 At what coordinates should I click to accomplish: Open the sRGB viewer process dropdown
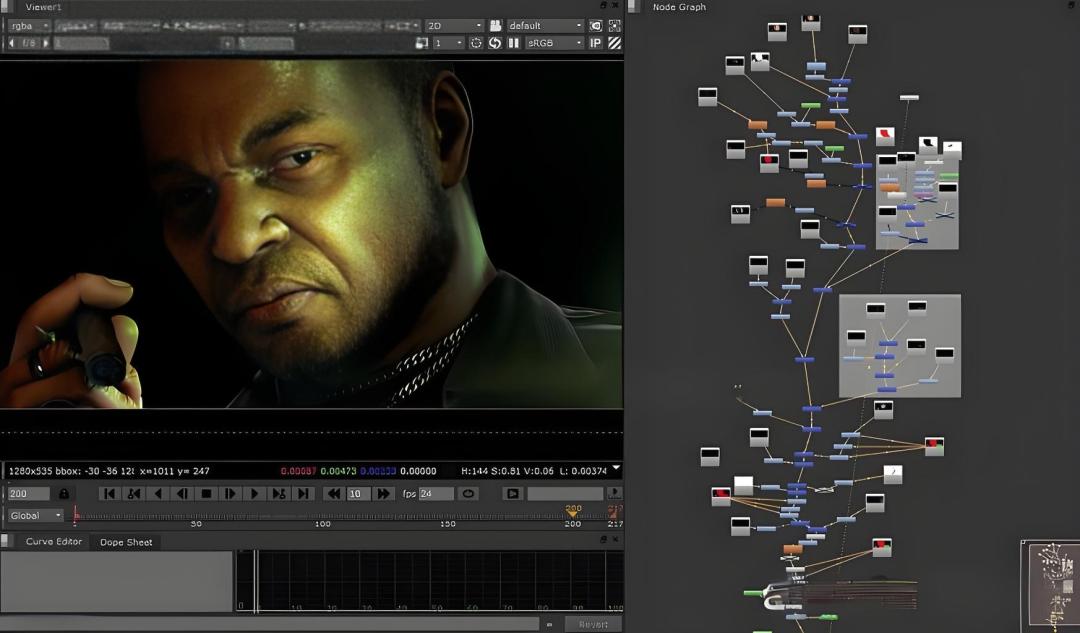click(554, 43)
